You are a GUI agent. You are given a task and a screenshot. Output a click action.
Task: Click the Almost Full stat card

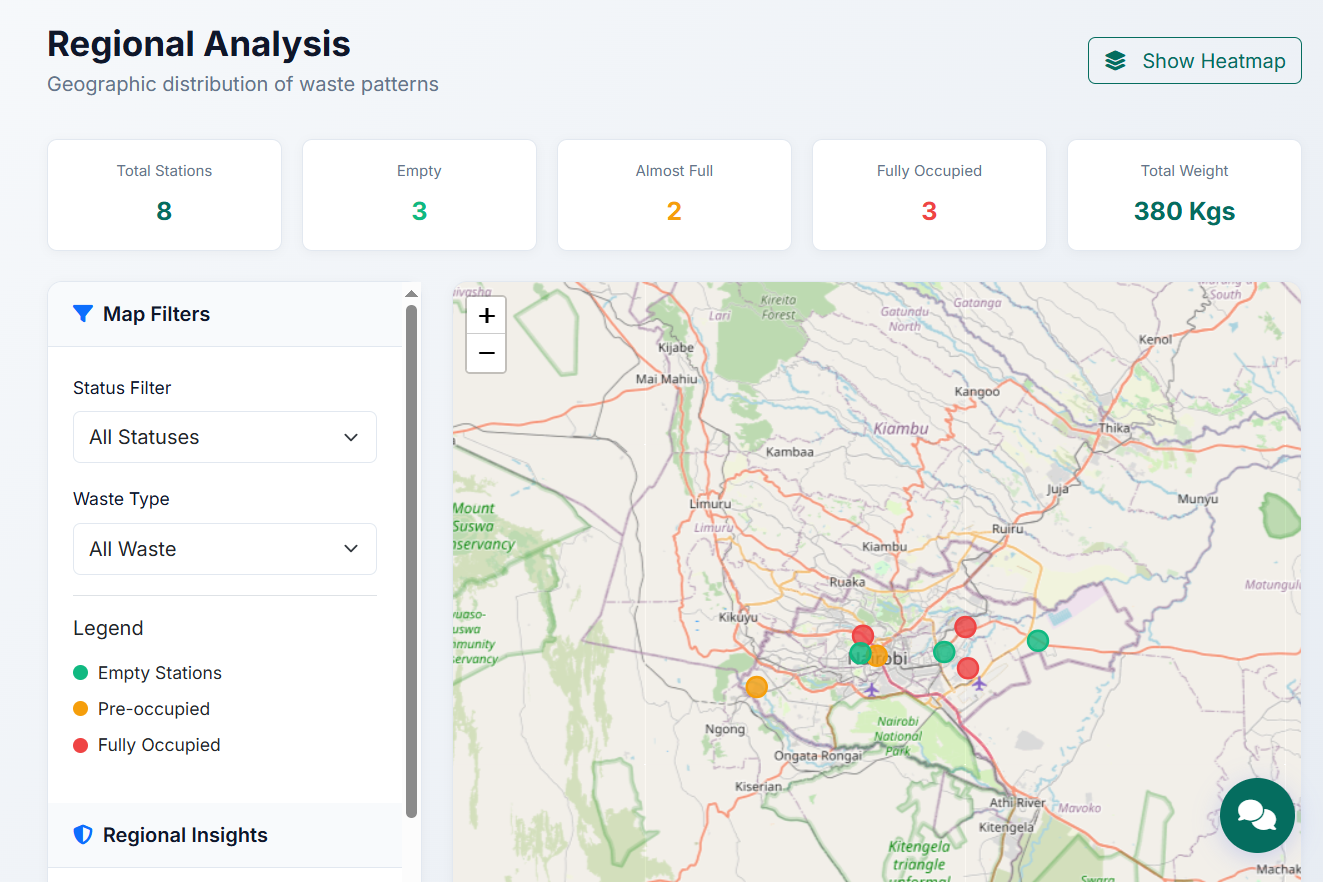tap(674, 195)
